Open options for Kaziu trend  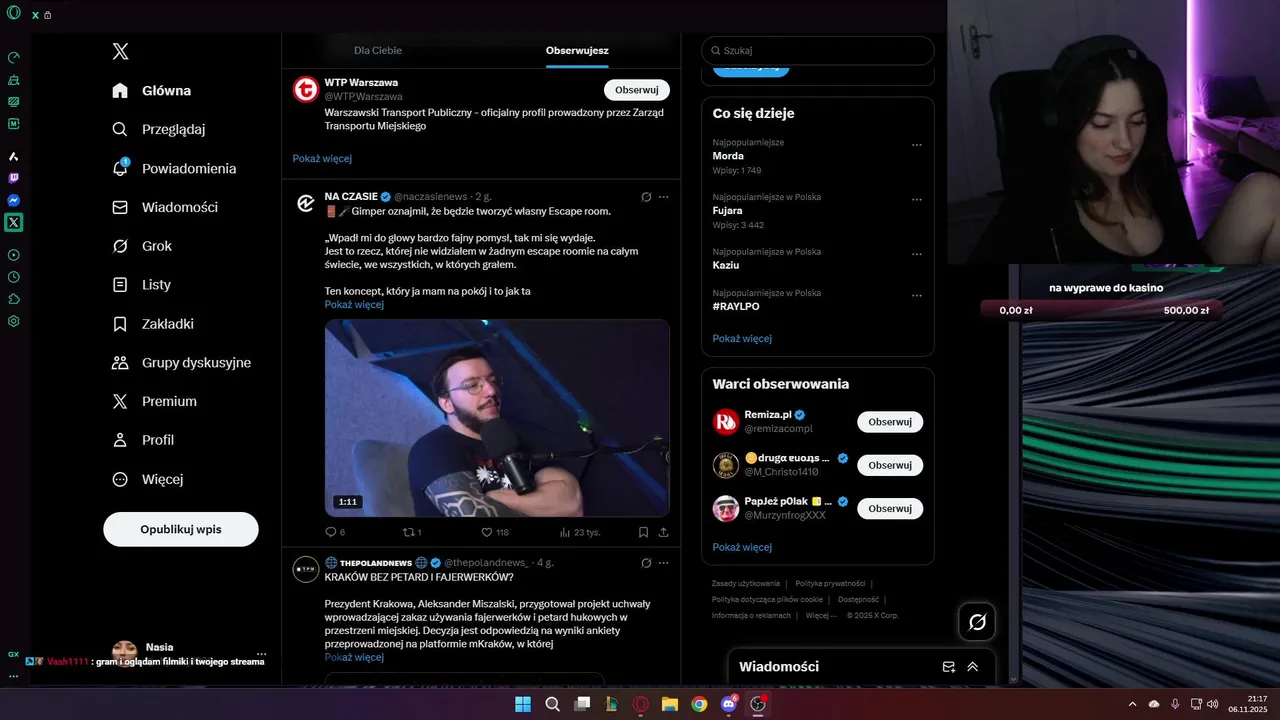coord(917,254)
